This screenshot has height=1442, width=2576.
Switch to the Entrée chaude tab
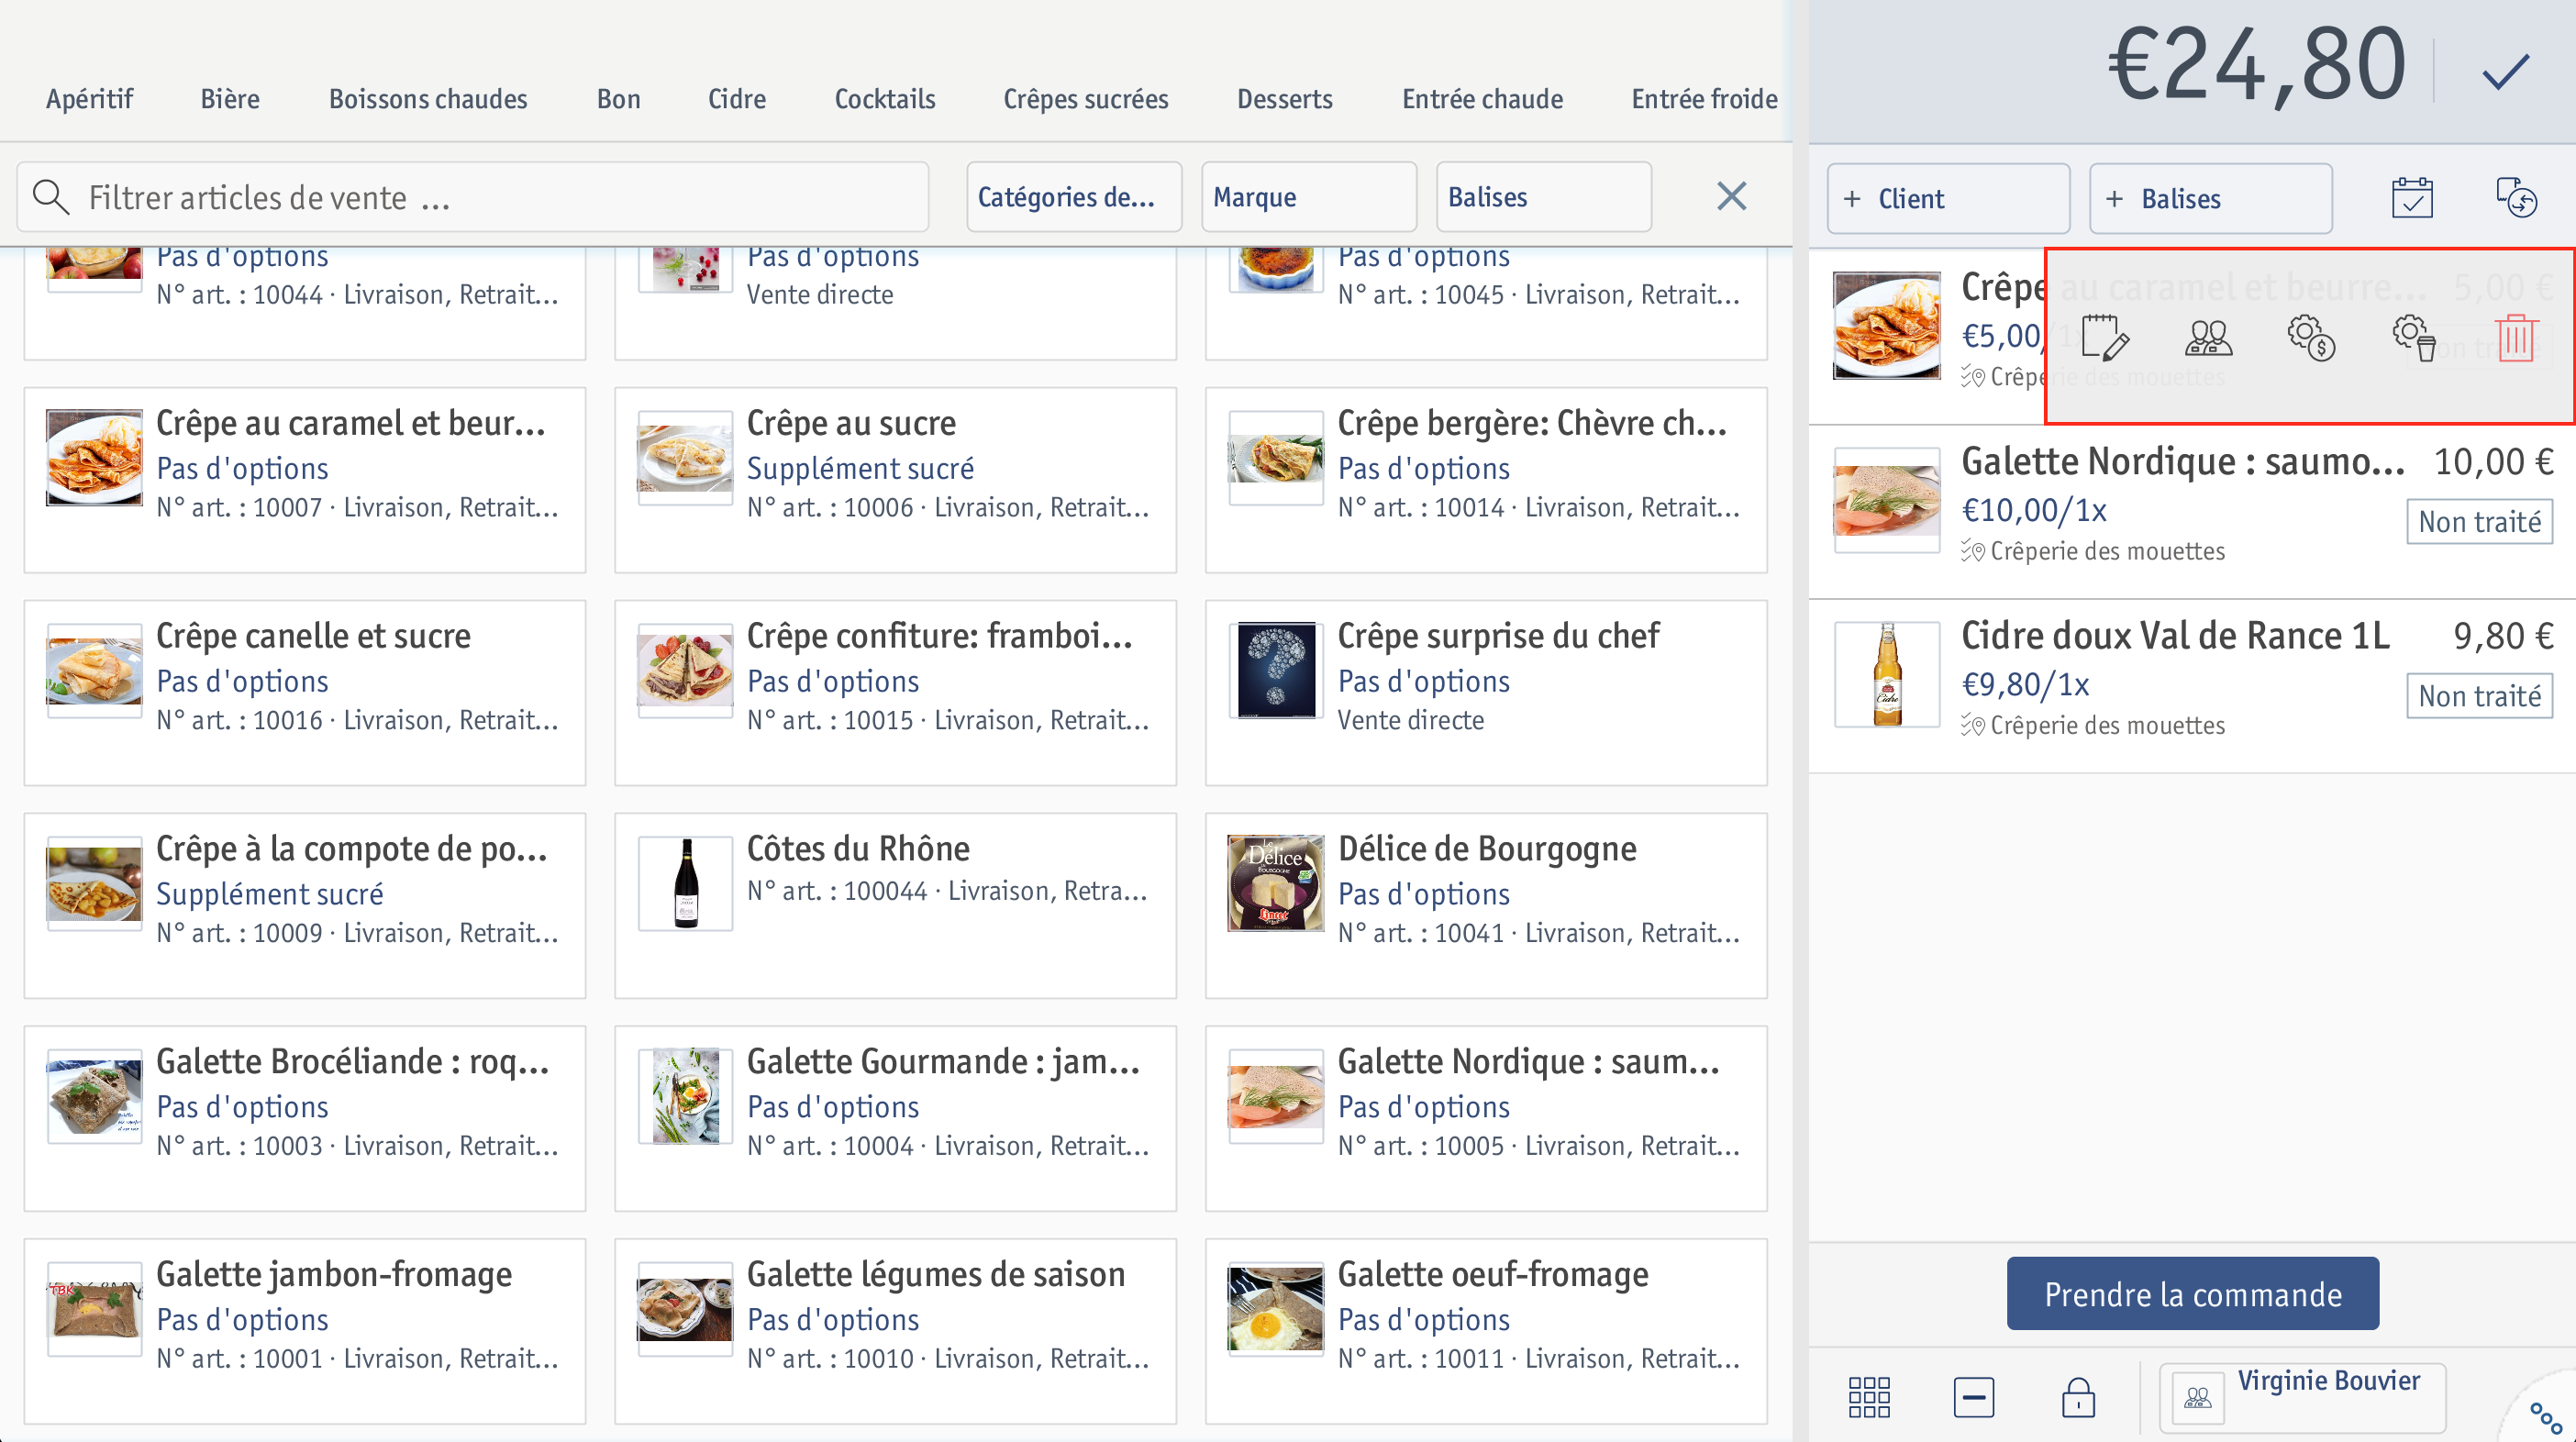[1482, 99]
